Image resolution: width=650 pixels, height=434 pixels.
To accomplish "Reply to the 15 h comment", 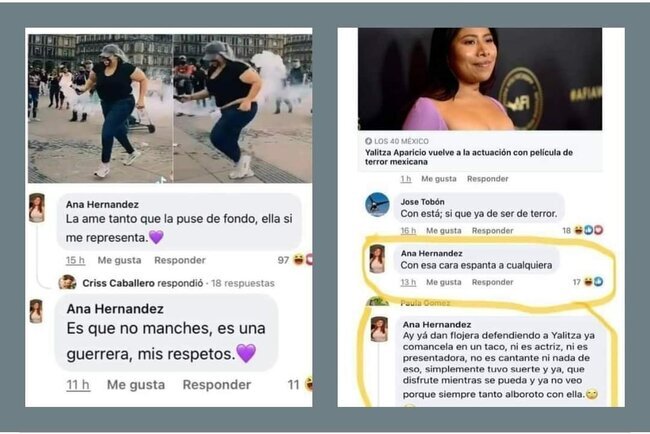I will point(179,260).
